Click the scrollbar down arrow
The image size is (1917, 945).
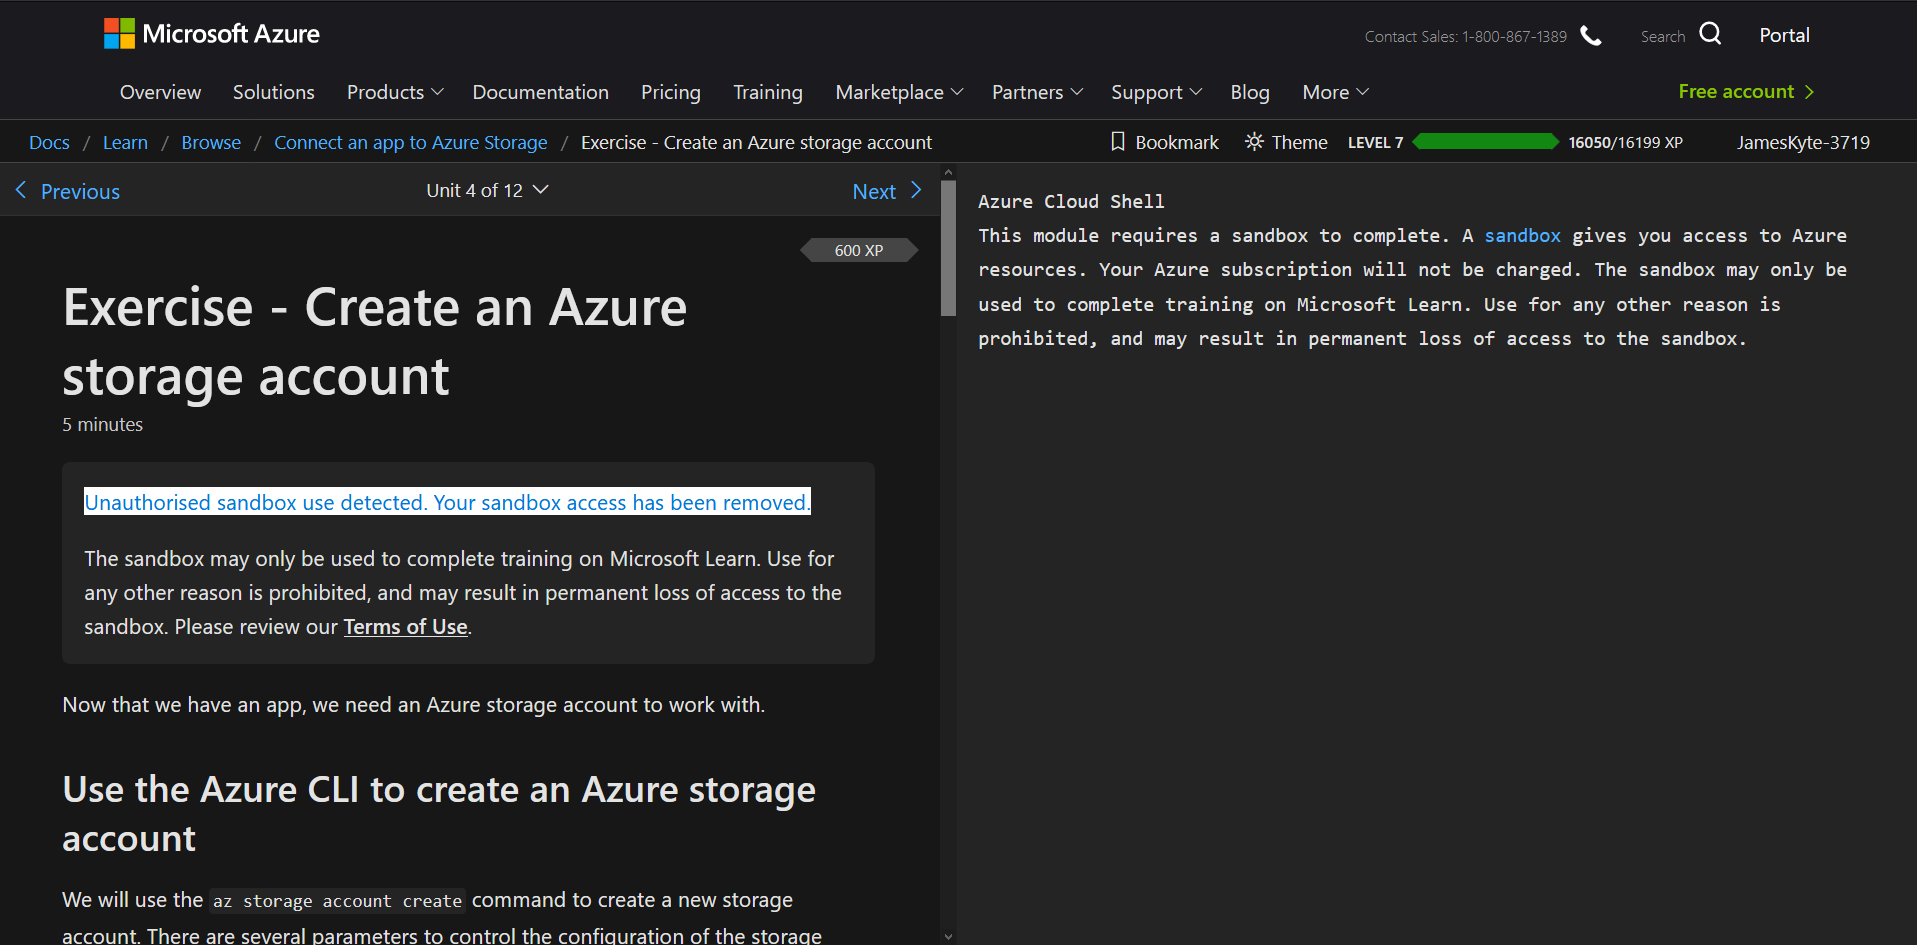coord(948,937)
